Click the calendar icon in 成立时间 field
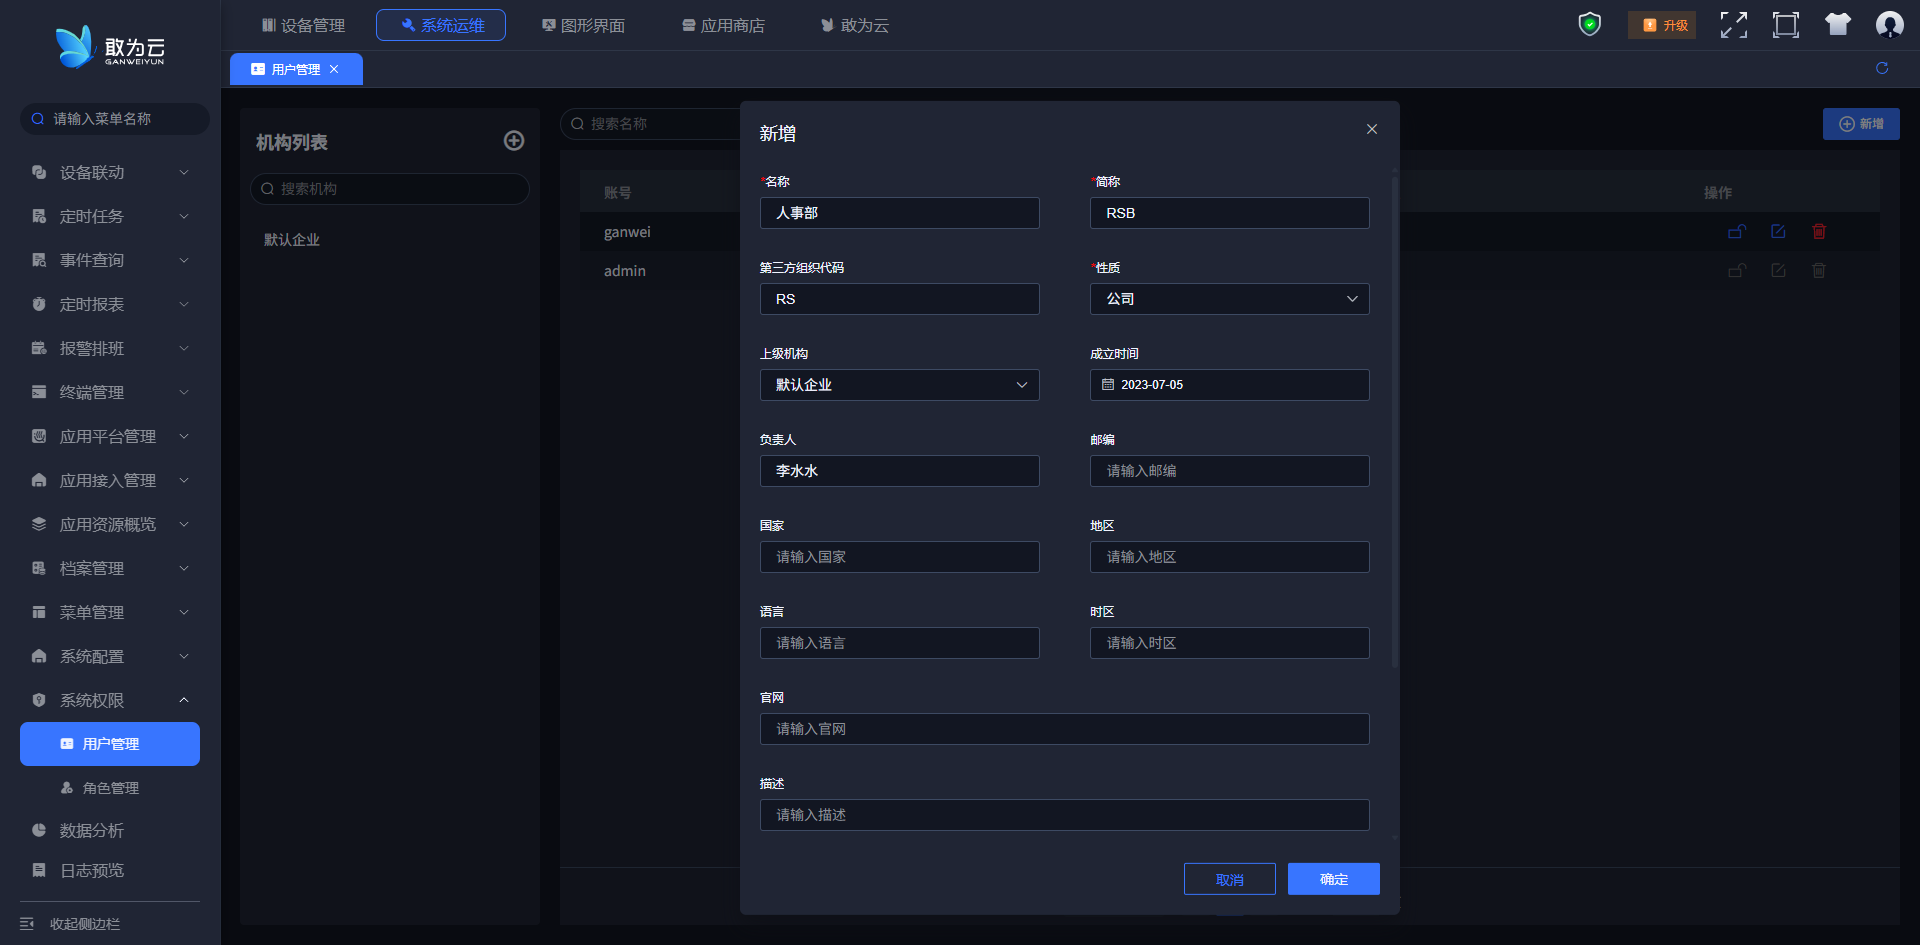Image resolution: width=1920 pixels, height=945 pixels. 1108,385
